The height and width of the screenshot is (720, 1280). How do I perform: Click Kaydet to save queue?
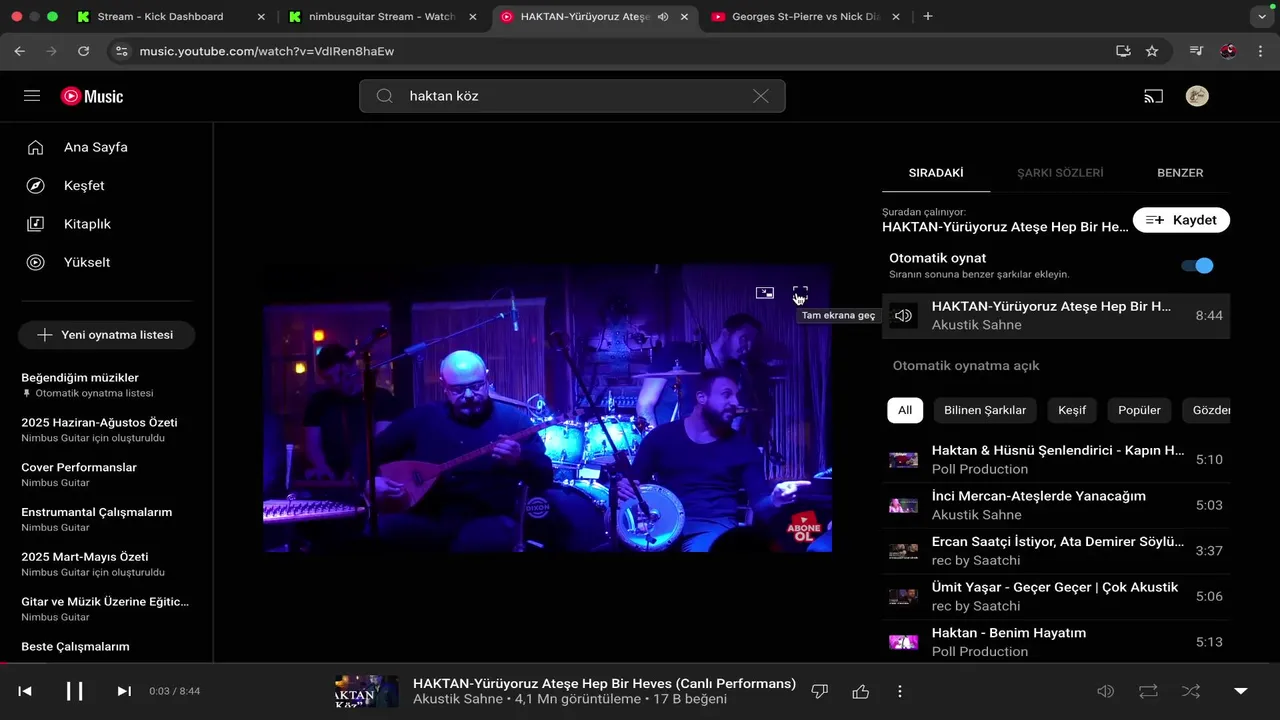coord(1181,220)
